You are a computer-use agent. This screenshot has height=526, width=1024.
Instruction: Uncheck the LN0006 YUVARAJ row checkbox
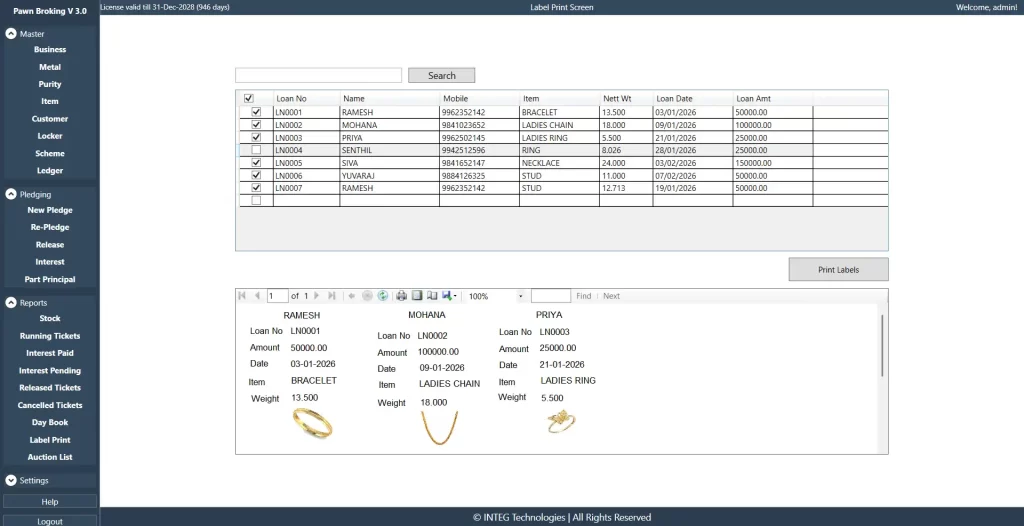click(256, 175)
